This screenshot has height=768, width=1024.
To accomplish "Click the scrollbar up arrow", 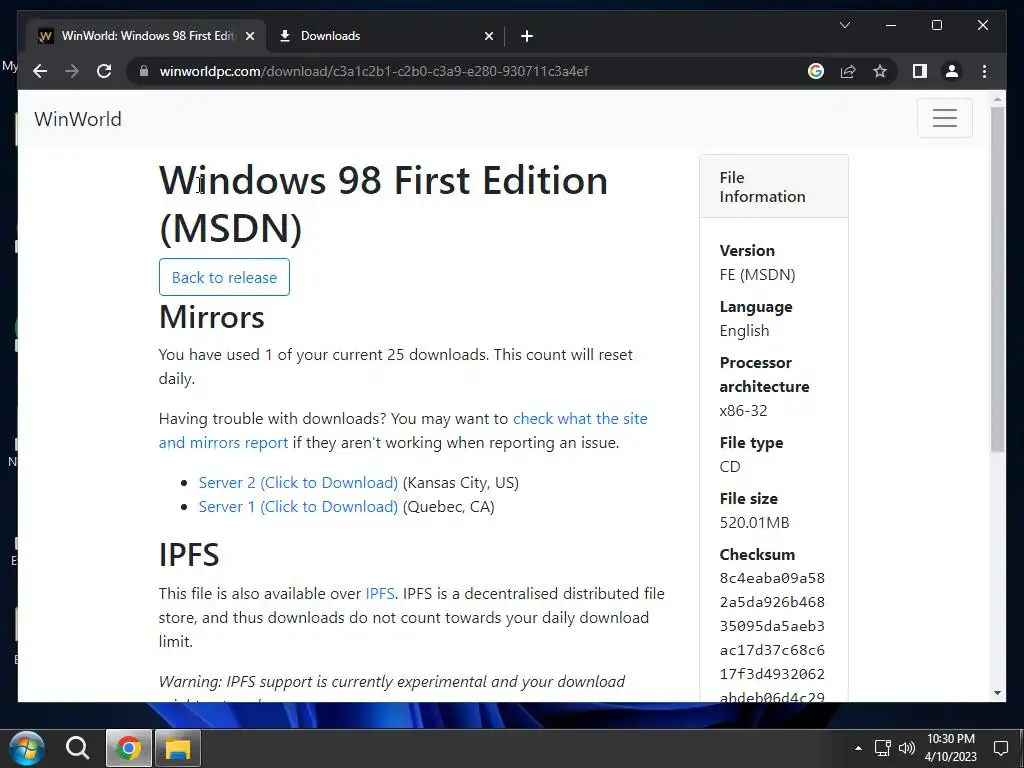I will pyautogui.click(x=997, y=100).
